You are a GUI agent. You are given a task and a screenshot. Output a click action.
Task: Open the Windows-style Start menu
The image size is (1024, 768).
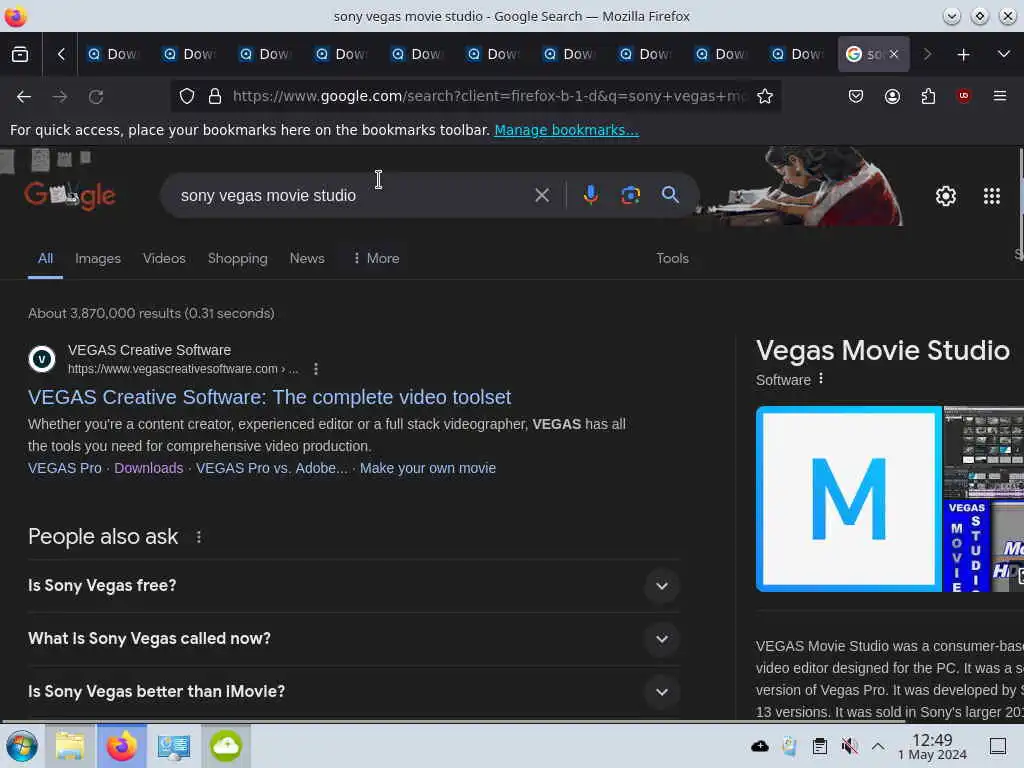(x=22, y=746)
